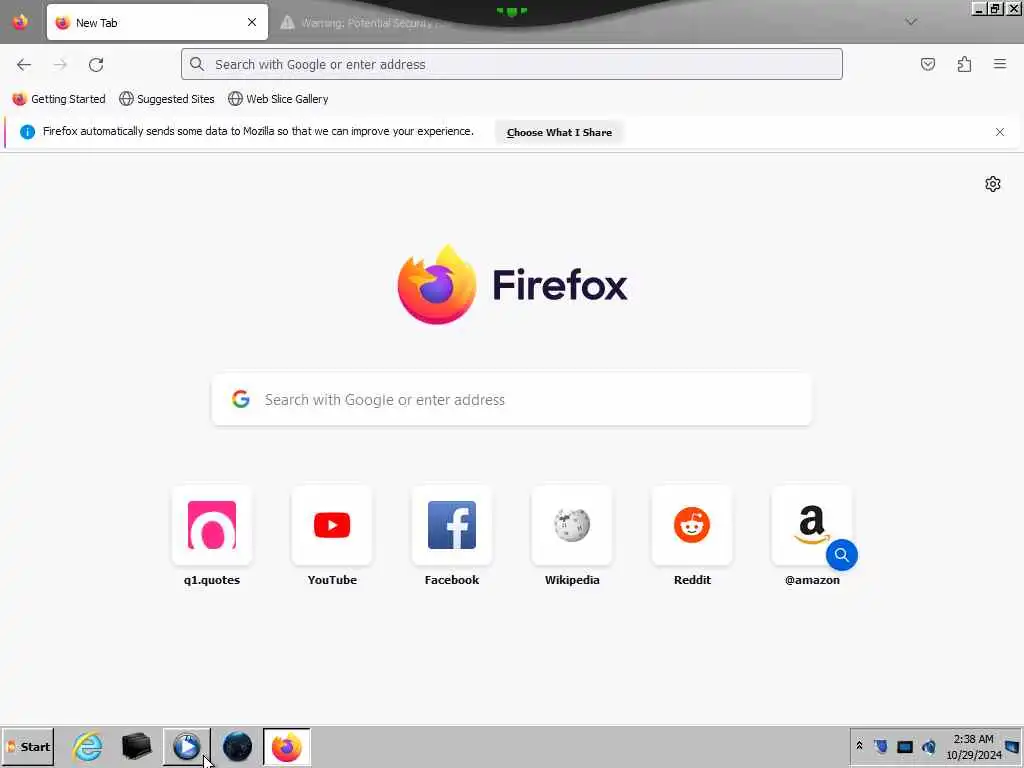
Task: Open the List all tabs chevron
Action: 911,22
